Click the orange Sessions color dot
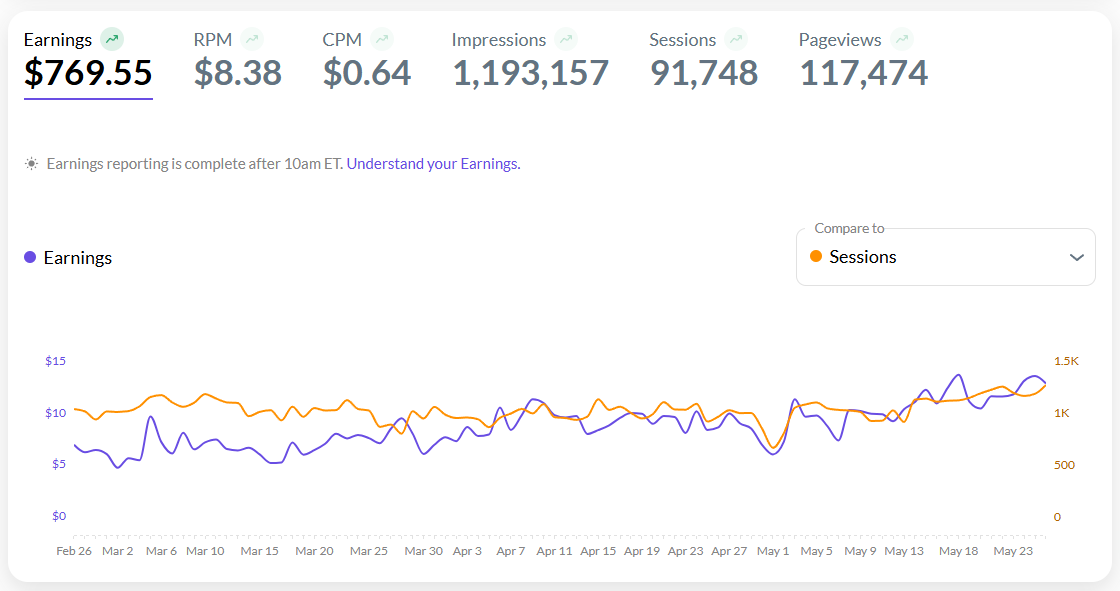This screenshot has width=1120, height=591. (816, 257)
